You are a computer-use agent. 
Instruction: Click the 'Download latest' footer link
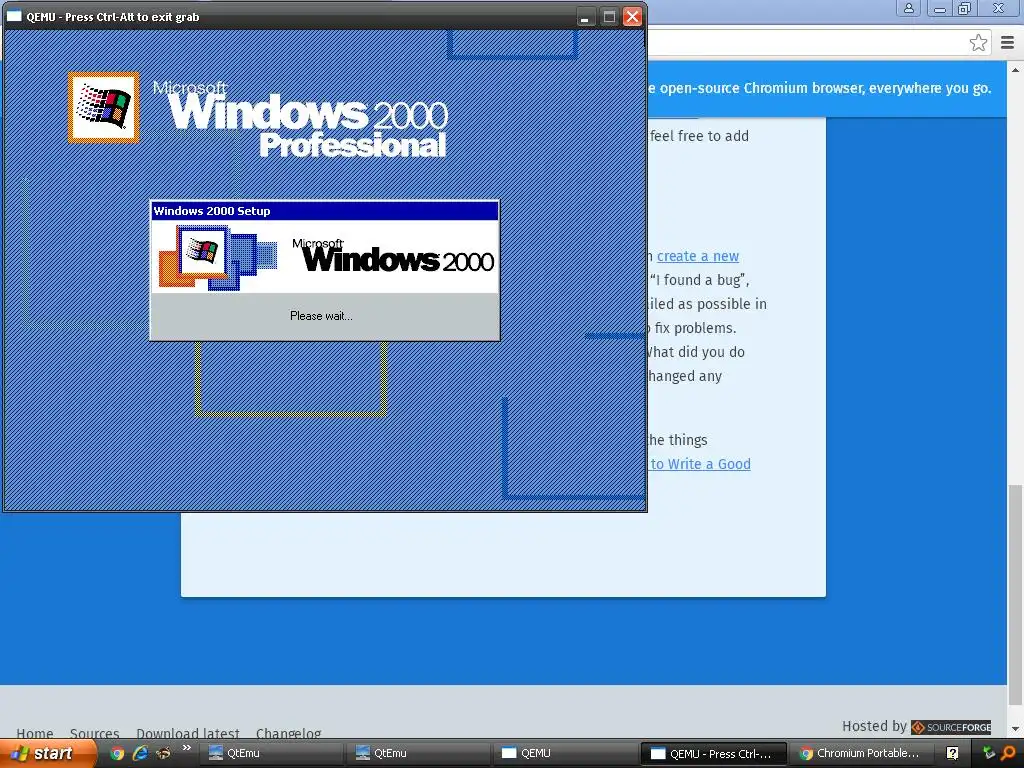coord(187,733)
